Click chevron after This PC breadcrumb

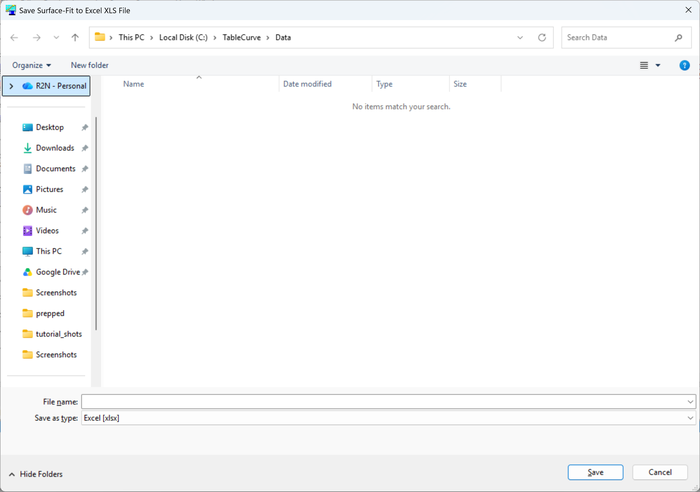(x=152, y=38)
